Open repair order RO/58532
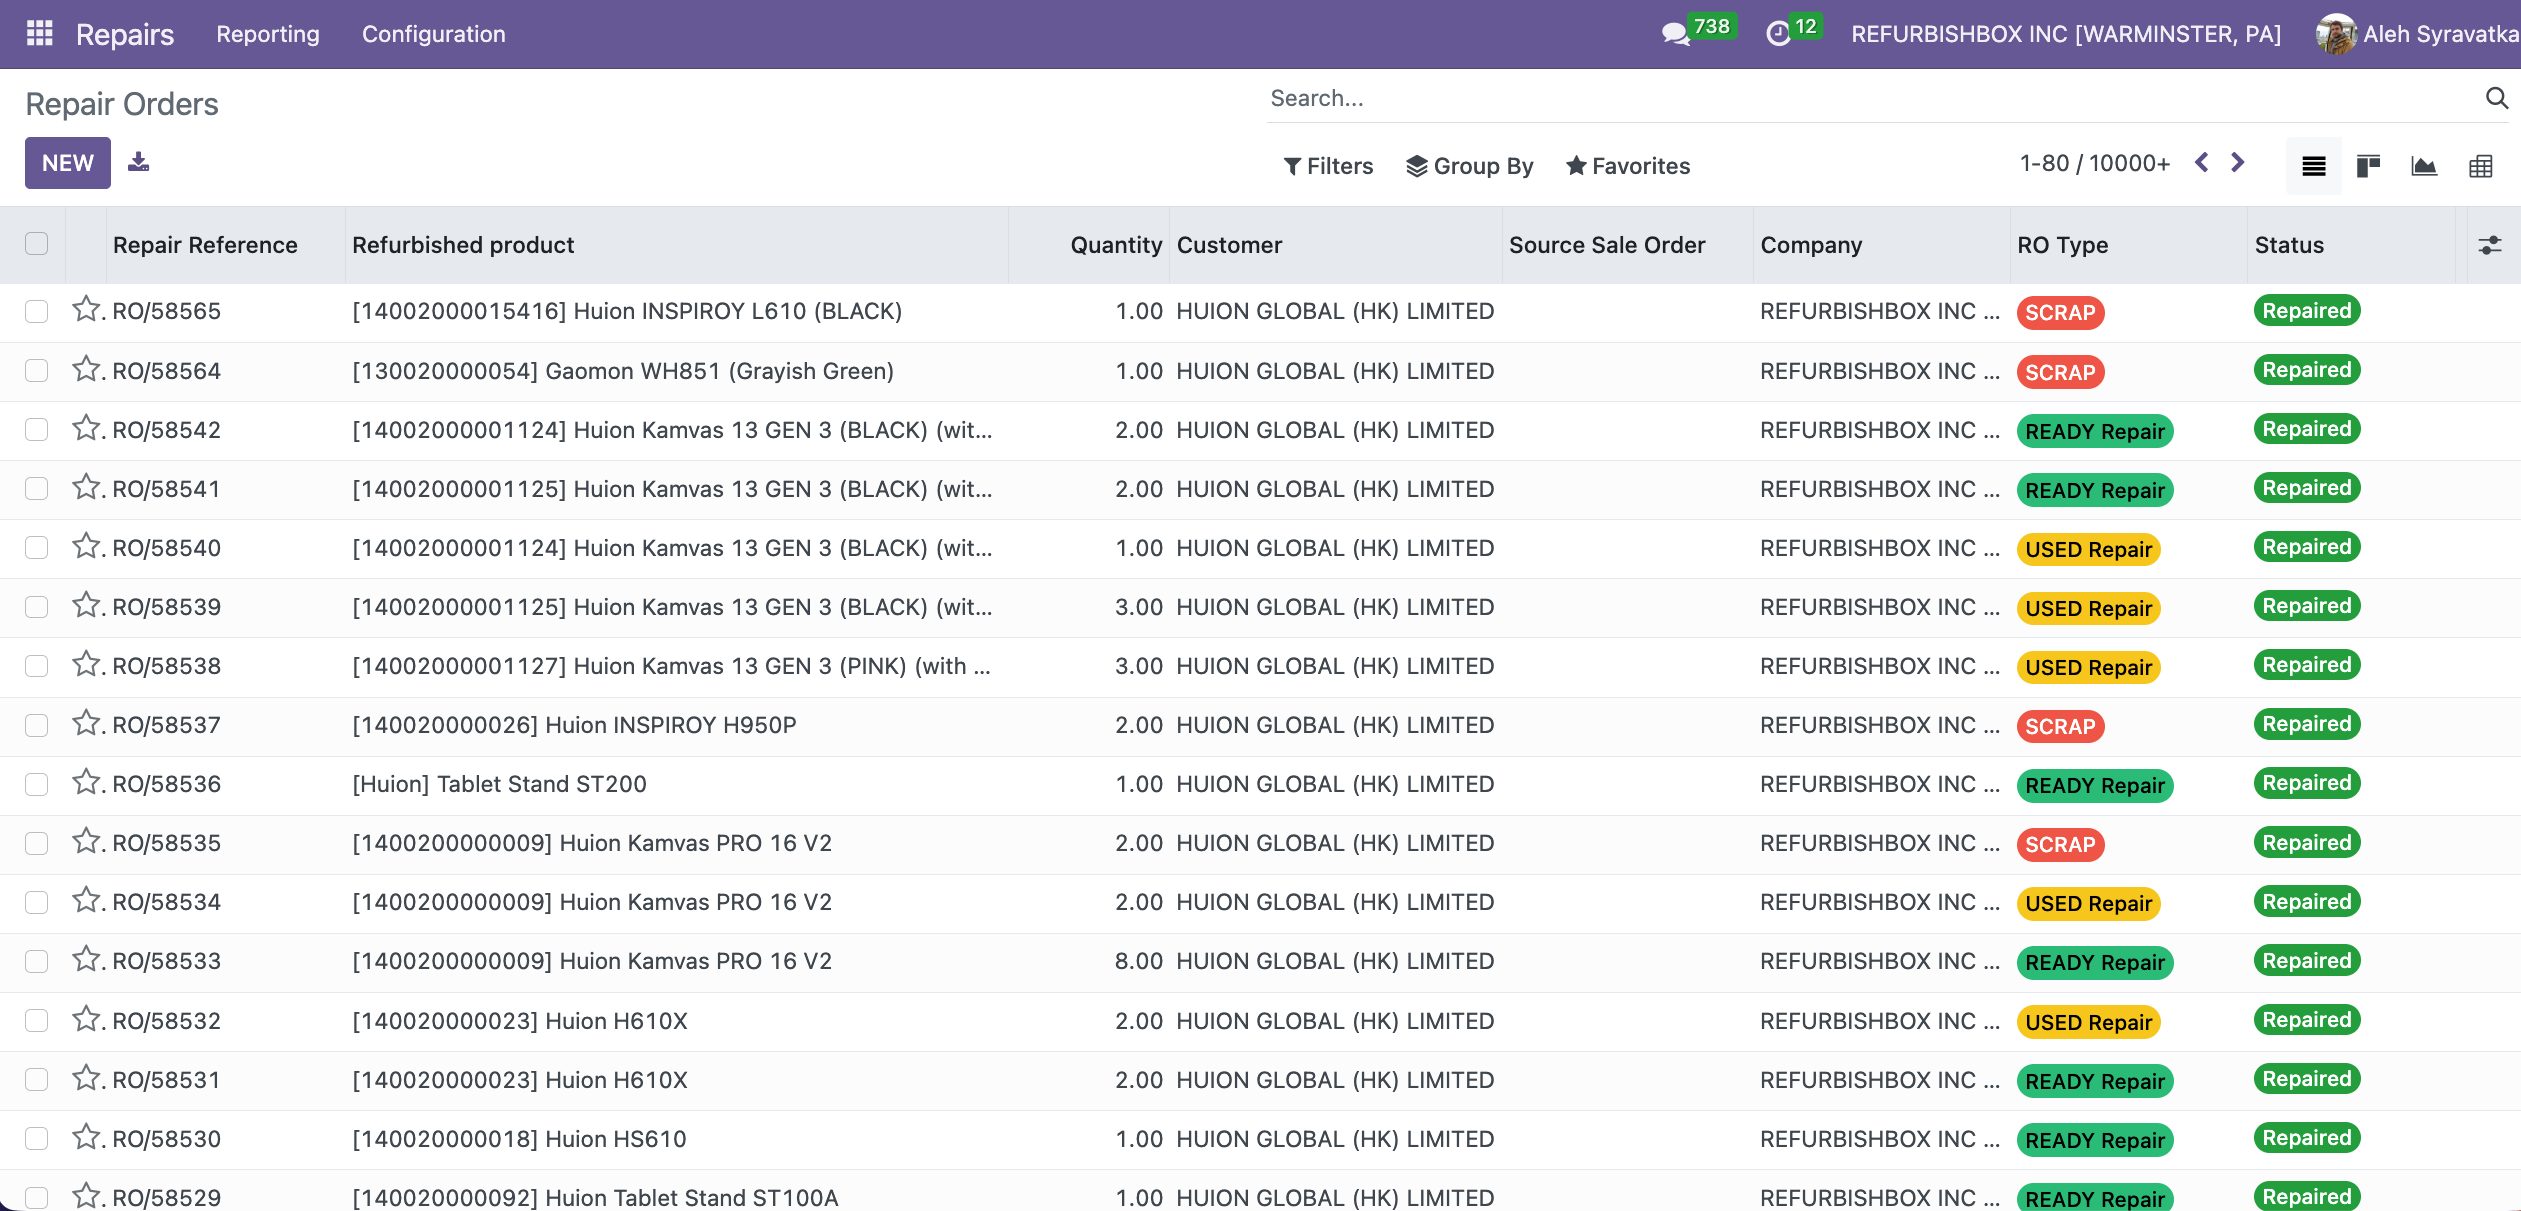 click(166, 1021)
